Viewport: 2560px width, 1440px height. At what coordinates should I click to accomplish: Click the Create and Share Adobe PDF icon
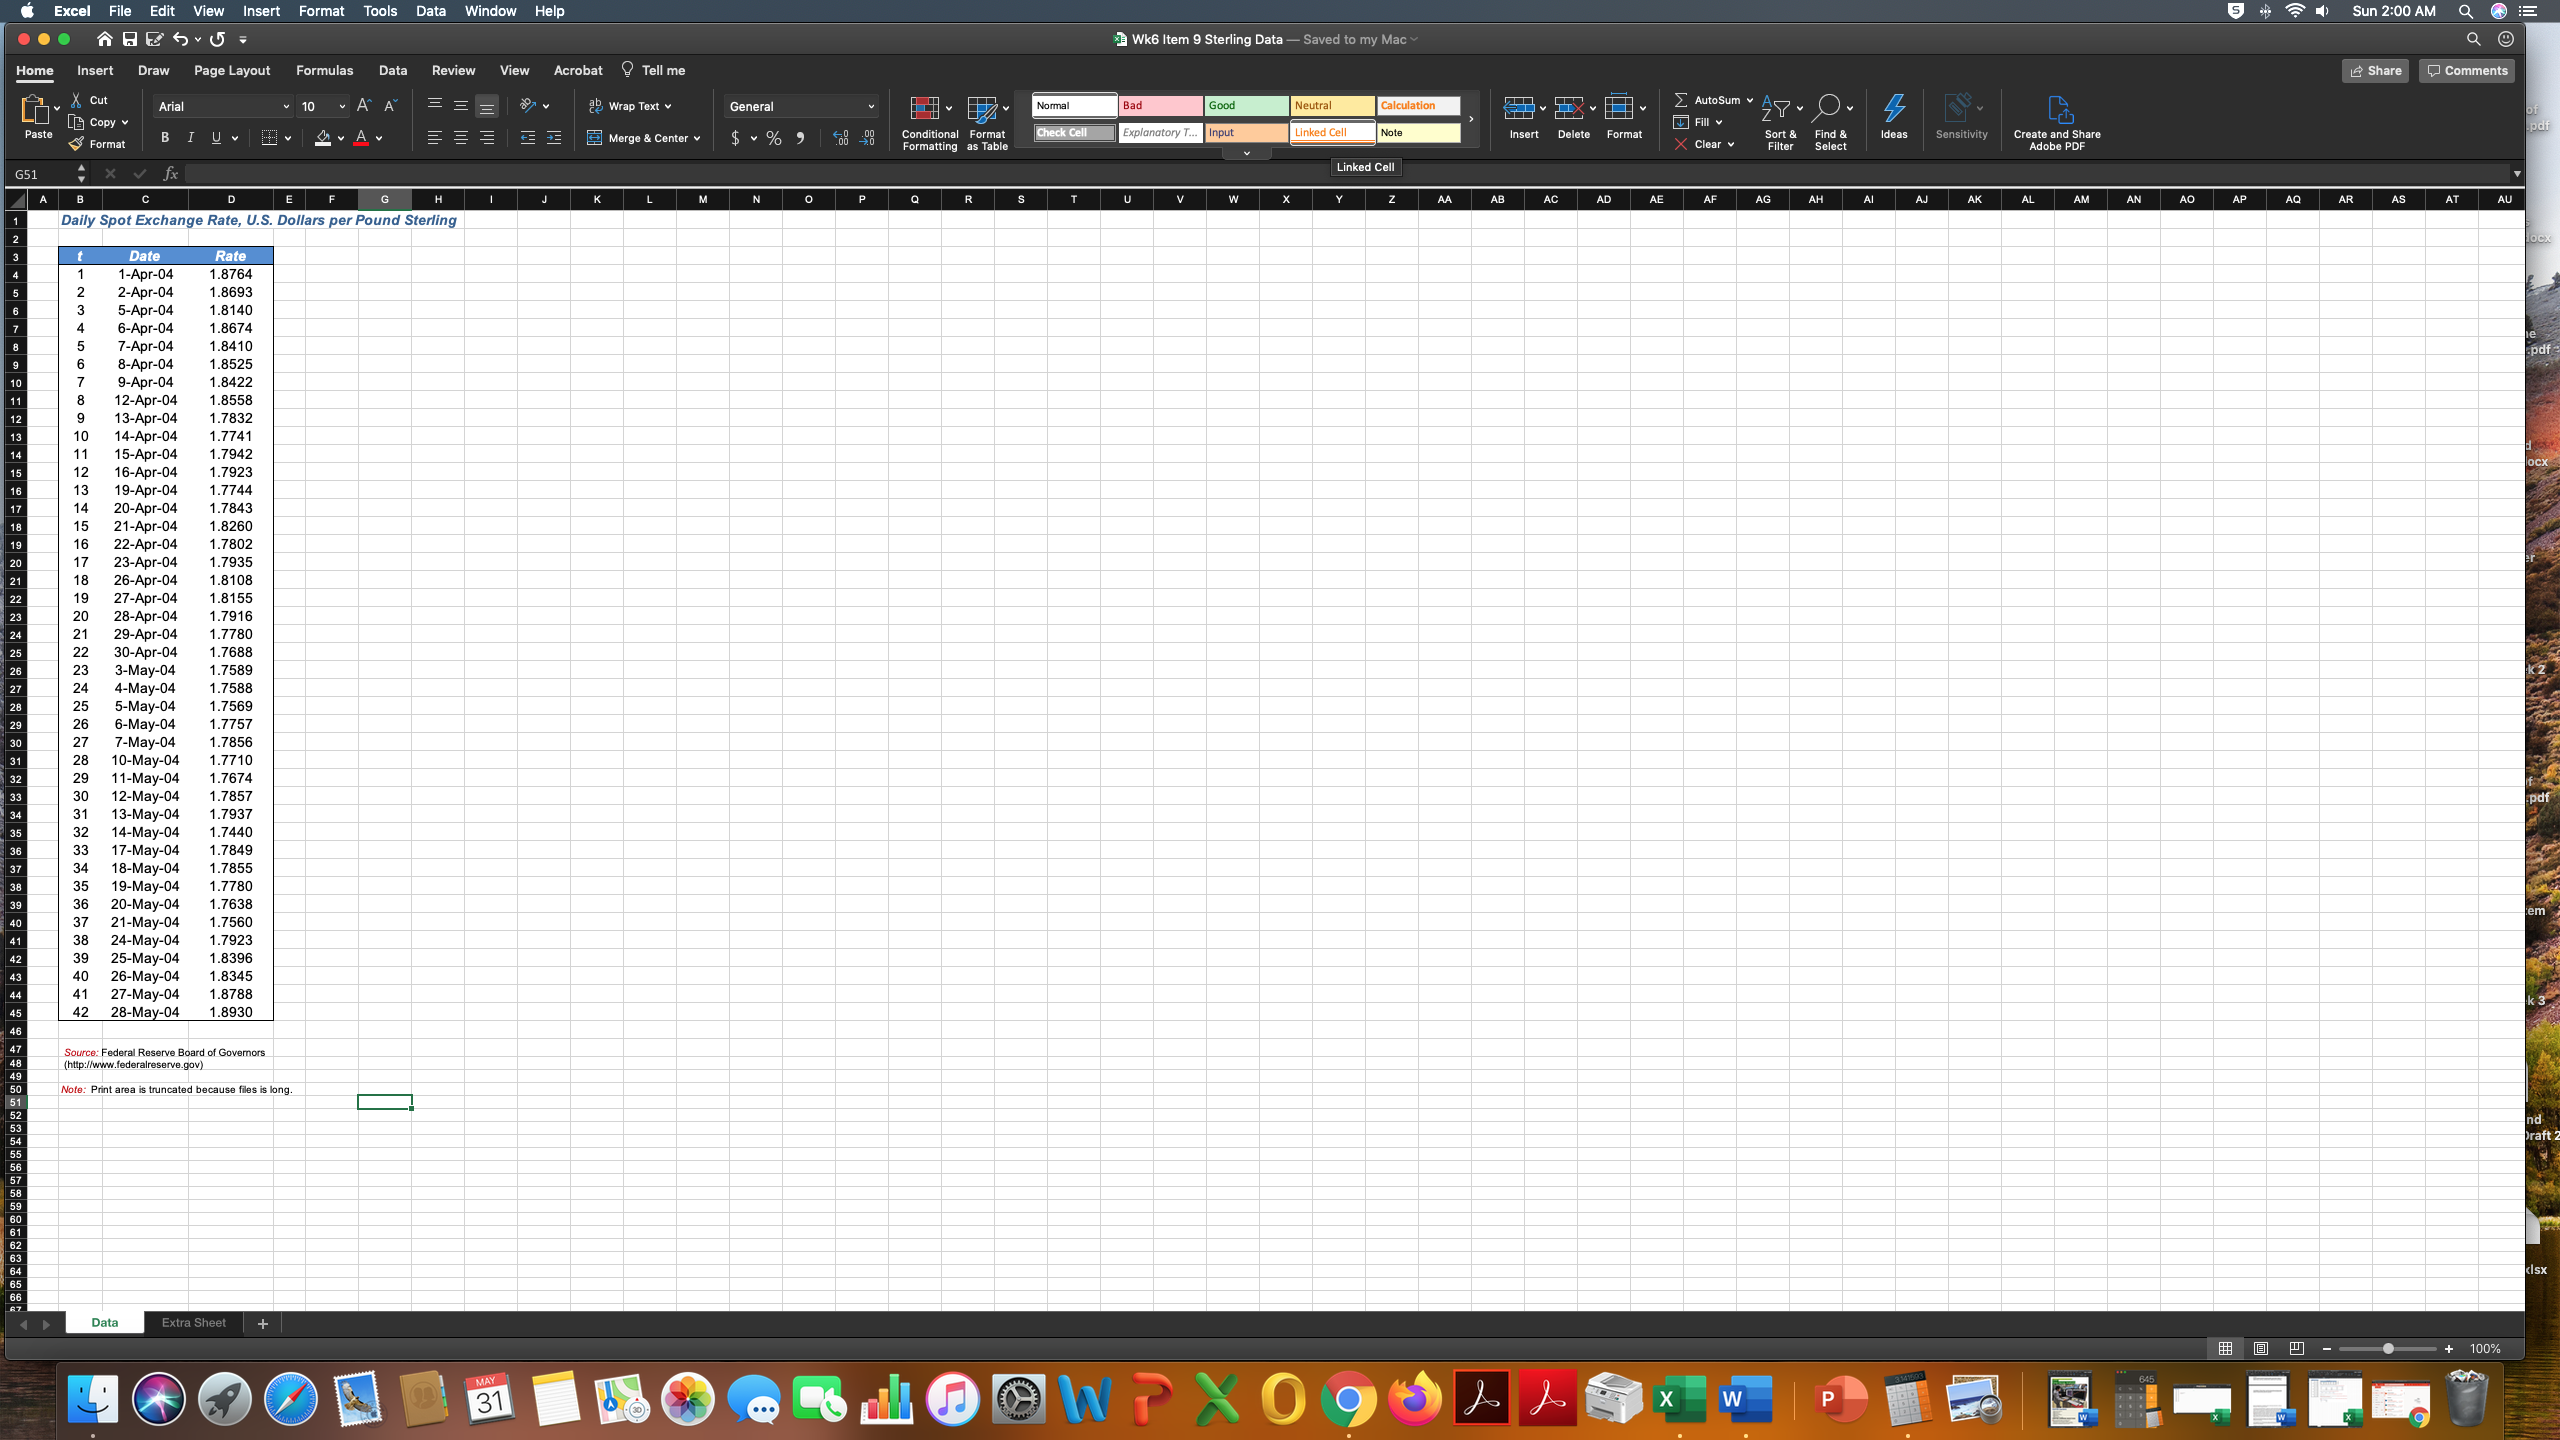(x=2058, y=109)
